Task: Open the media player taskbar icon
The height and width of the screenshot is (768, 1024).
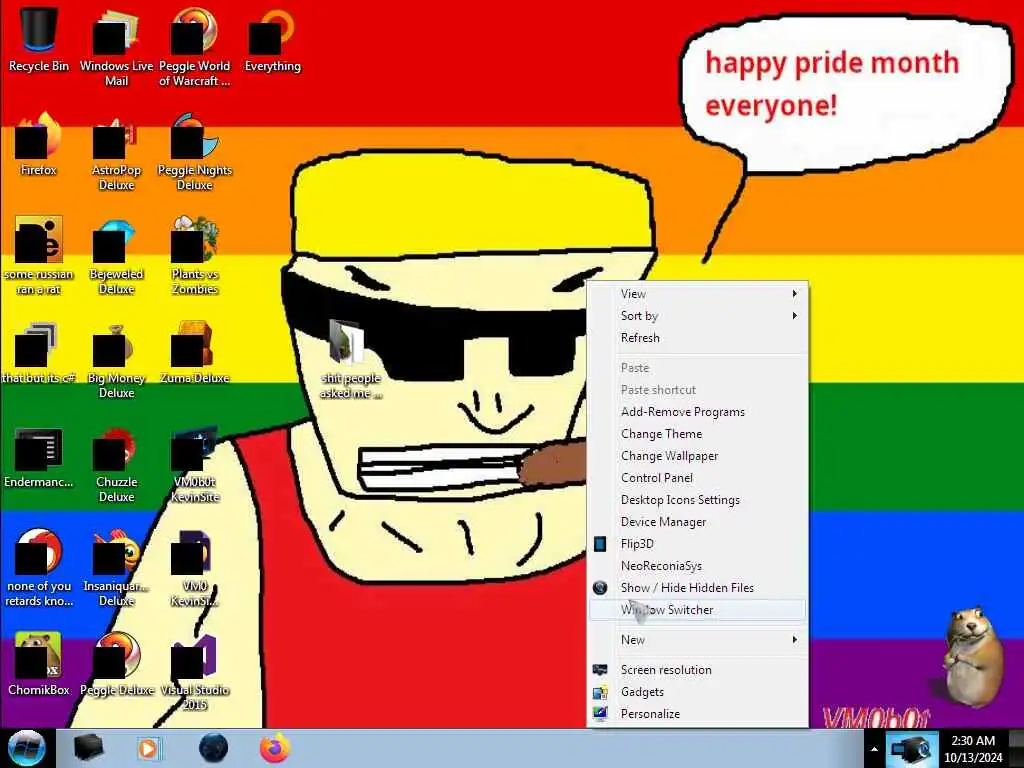Action: [148, 748]
